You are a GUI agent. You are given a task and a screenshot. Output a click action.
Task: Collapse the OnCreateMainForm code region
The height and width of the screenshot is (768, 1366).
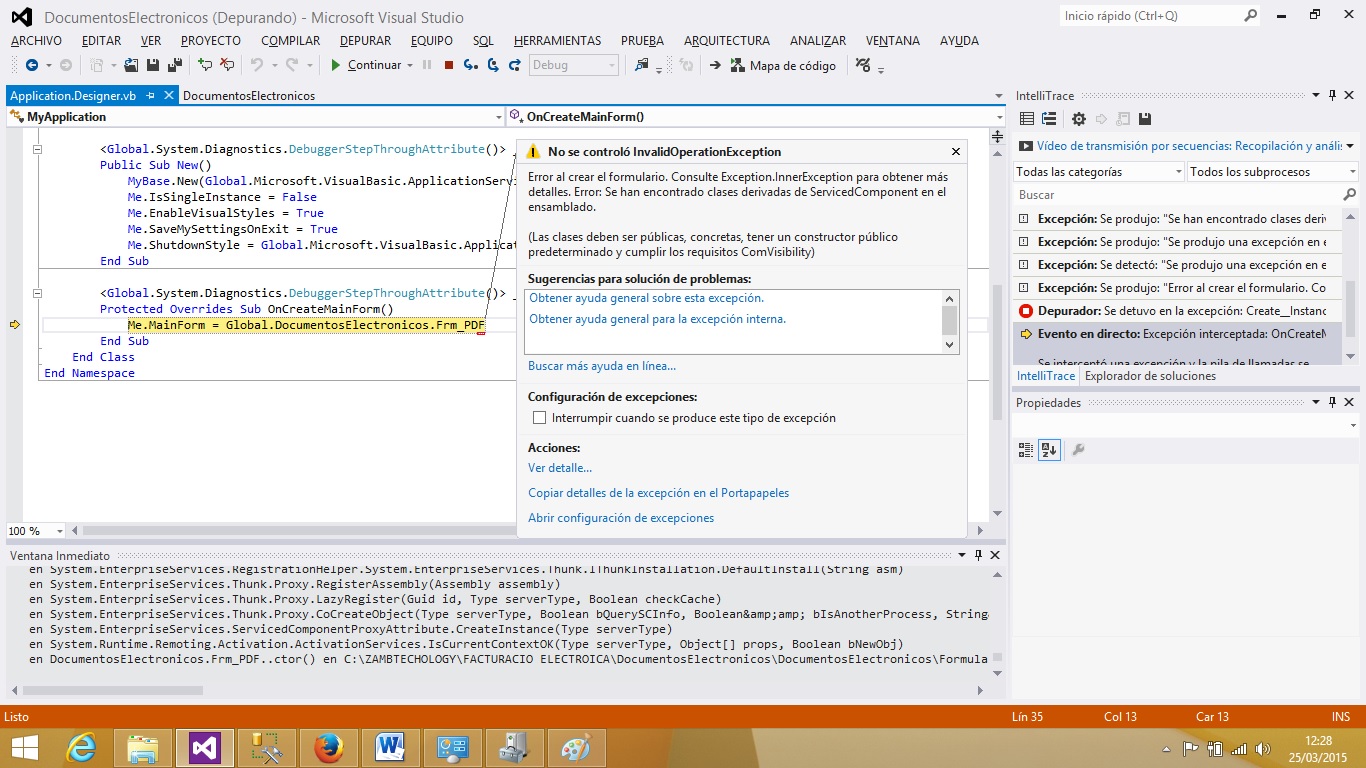pyautogui.click(x=38, y=294)
